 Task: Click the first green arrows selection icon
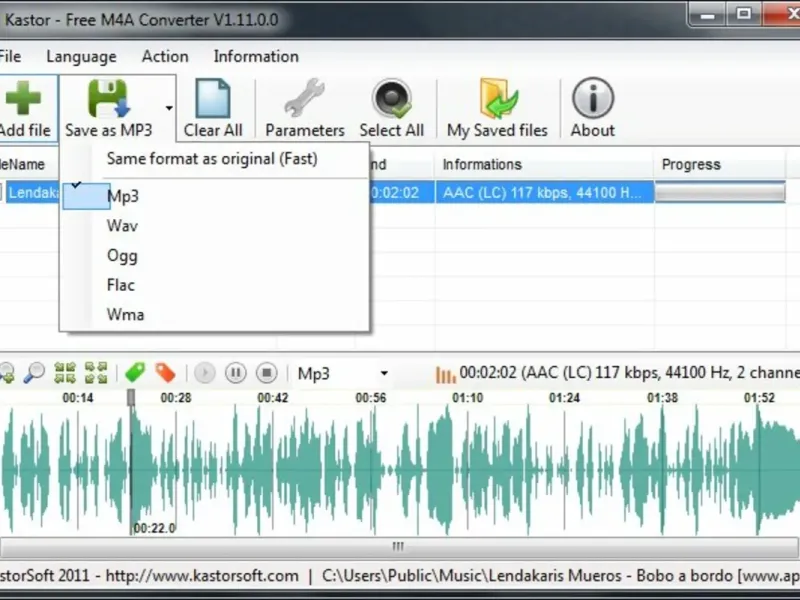(x=65, y=373)
